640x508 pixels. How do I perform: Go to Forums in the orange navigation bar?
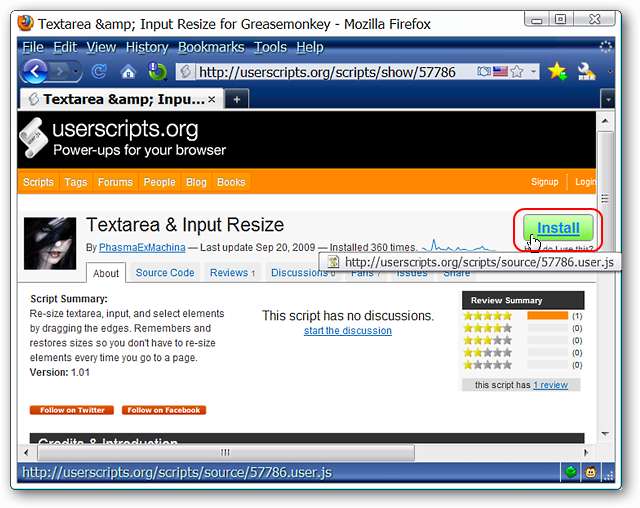point(115,182)
